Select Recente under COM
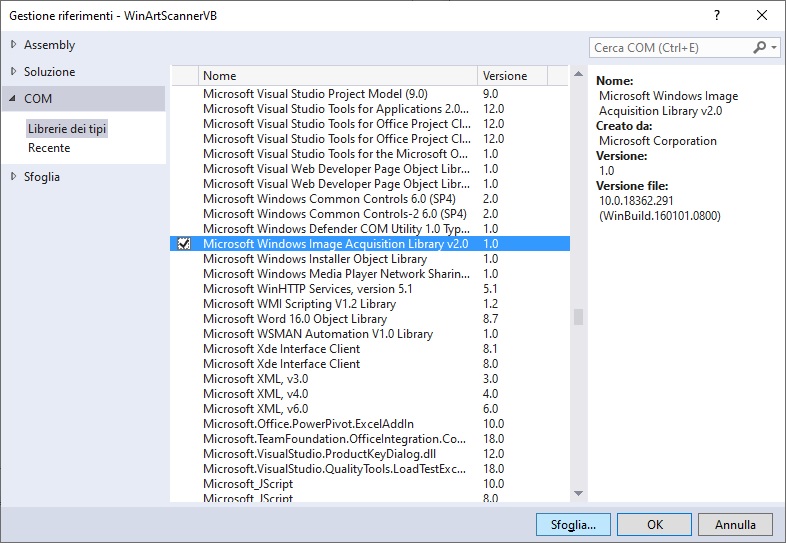Screen dimensions: 786x543 pyautogui.click(x=49, y=148)
